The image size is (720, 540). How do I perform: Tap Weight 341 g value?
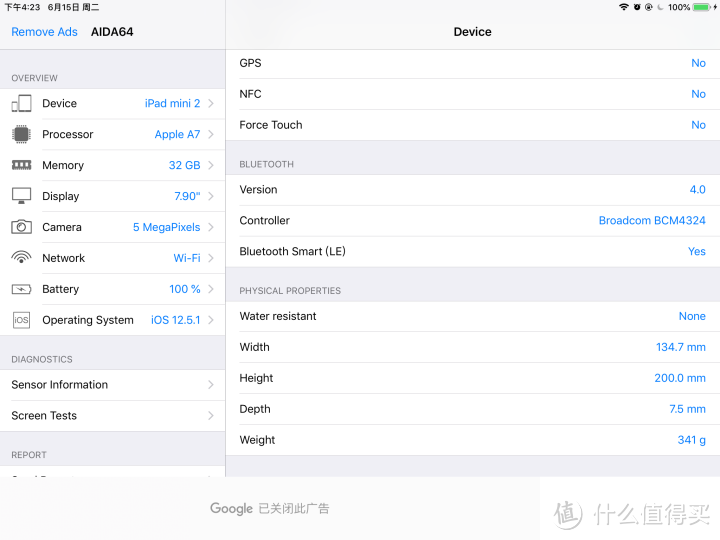click(x=692, y=440)
